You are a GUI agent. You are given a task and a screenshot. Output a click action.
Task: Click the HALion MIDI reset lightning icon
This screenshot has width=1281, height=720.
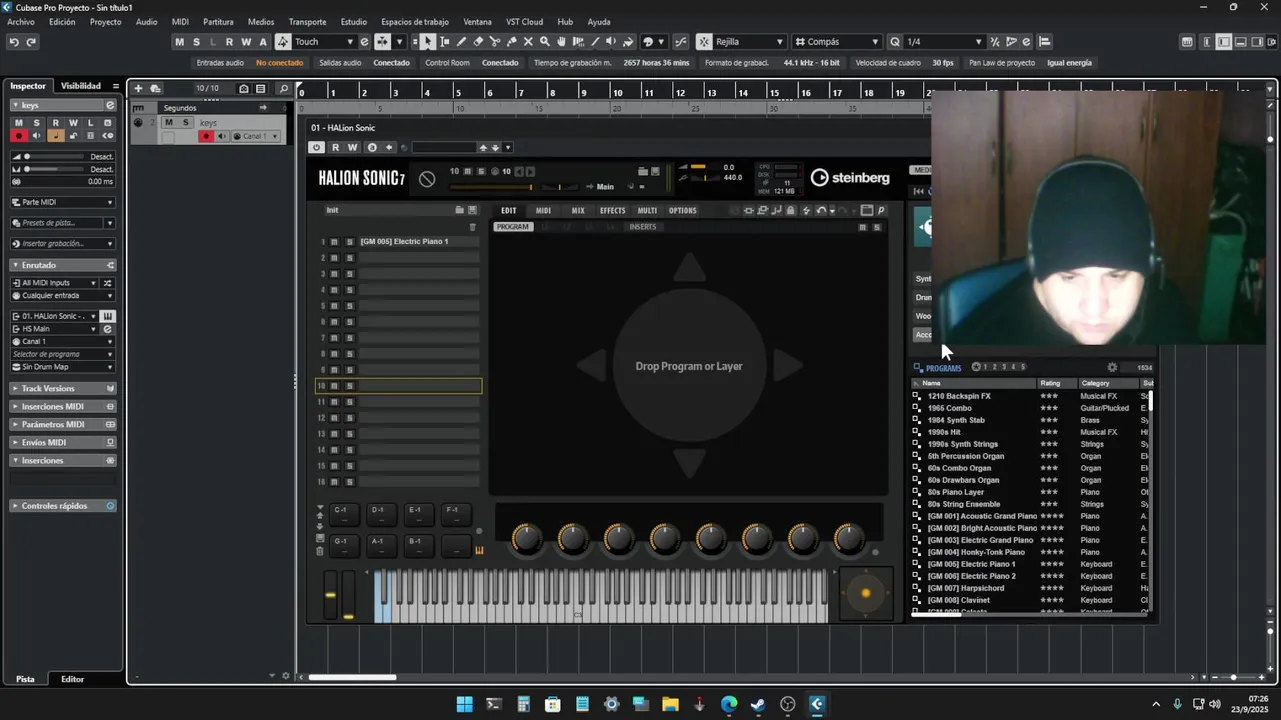pyautogui.click(x=806, y=210)
